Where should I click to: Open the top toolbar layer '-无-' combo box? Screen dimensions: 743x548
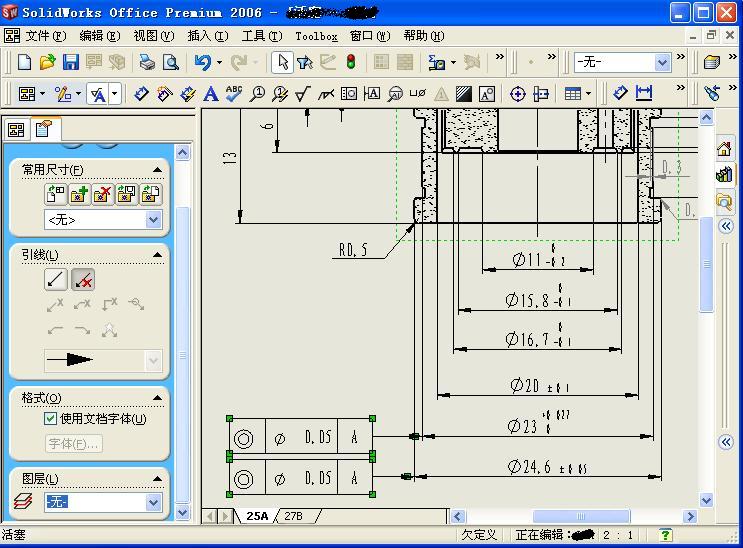(x=661, y=62)
